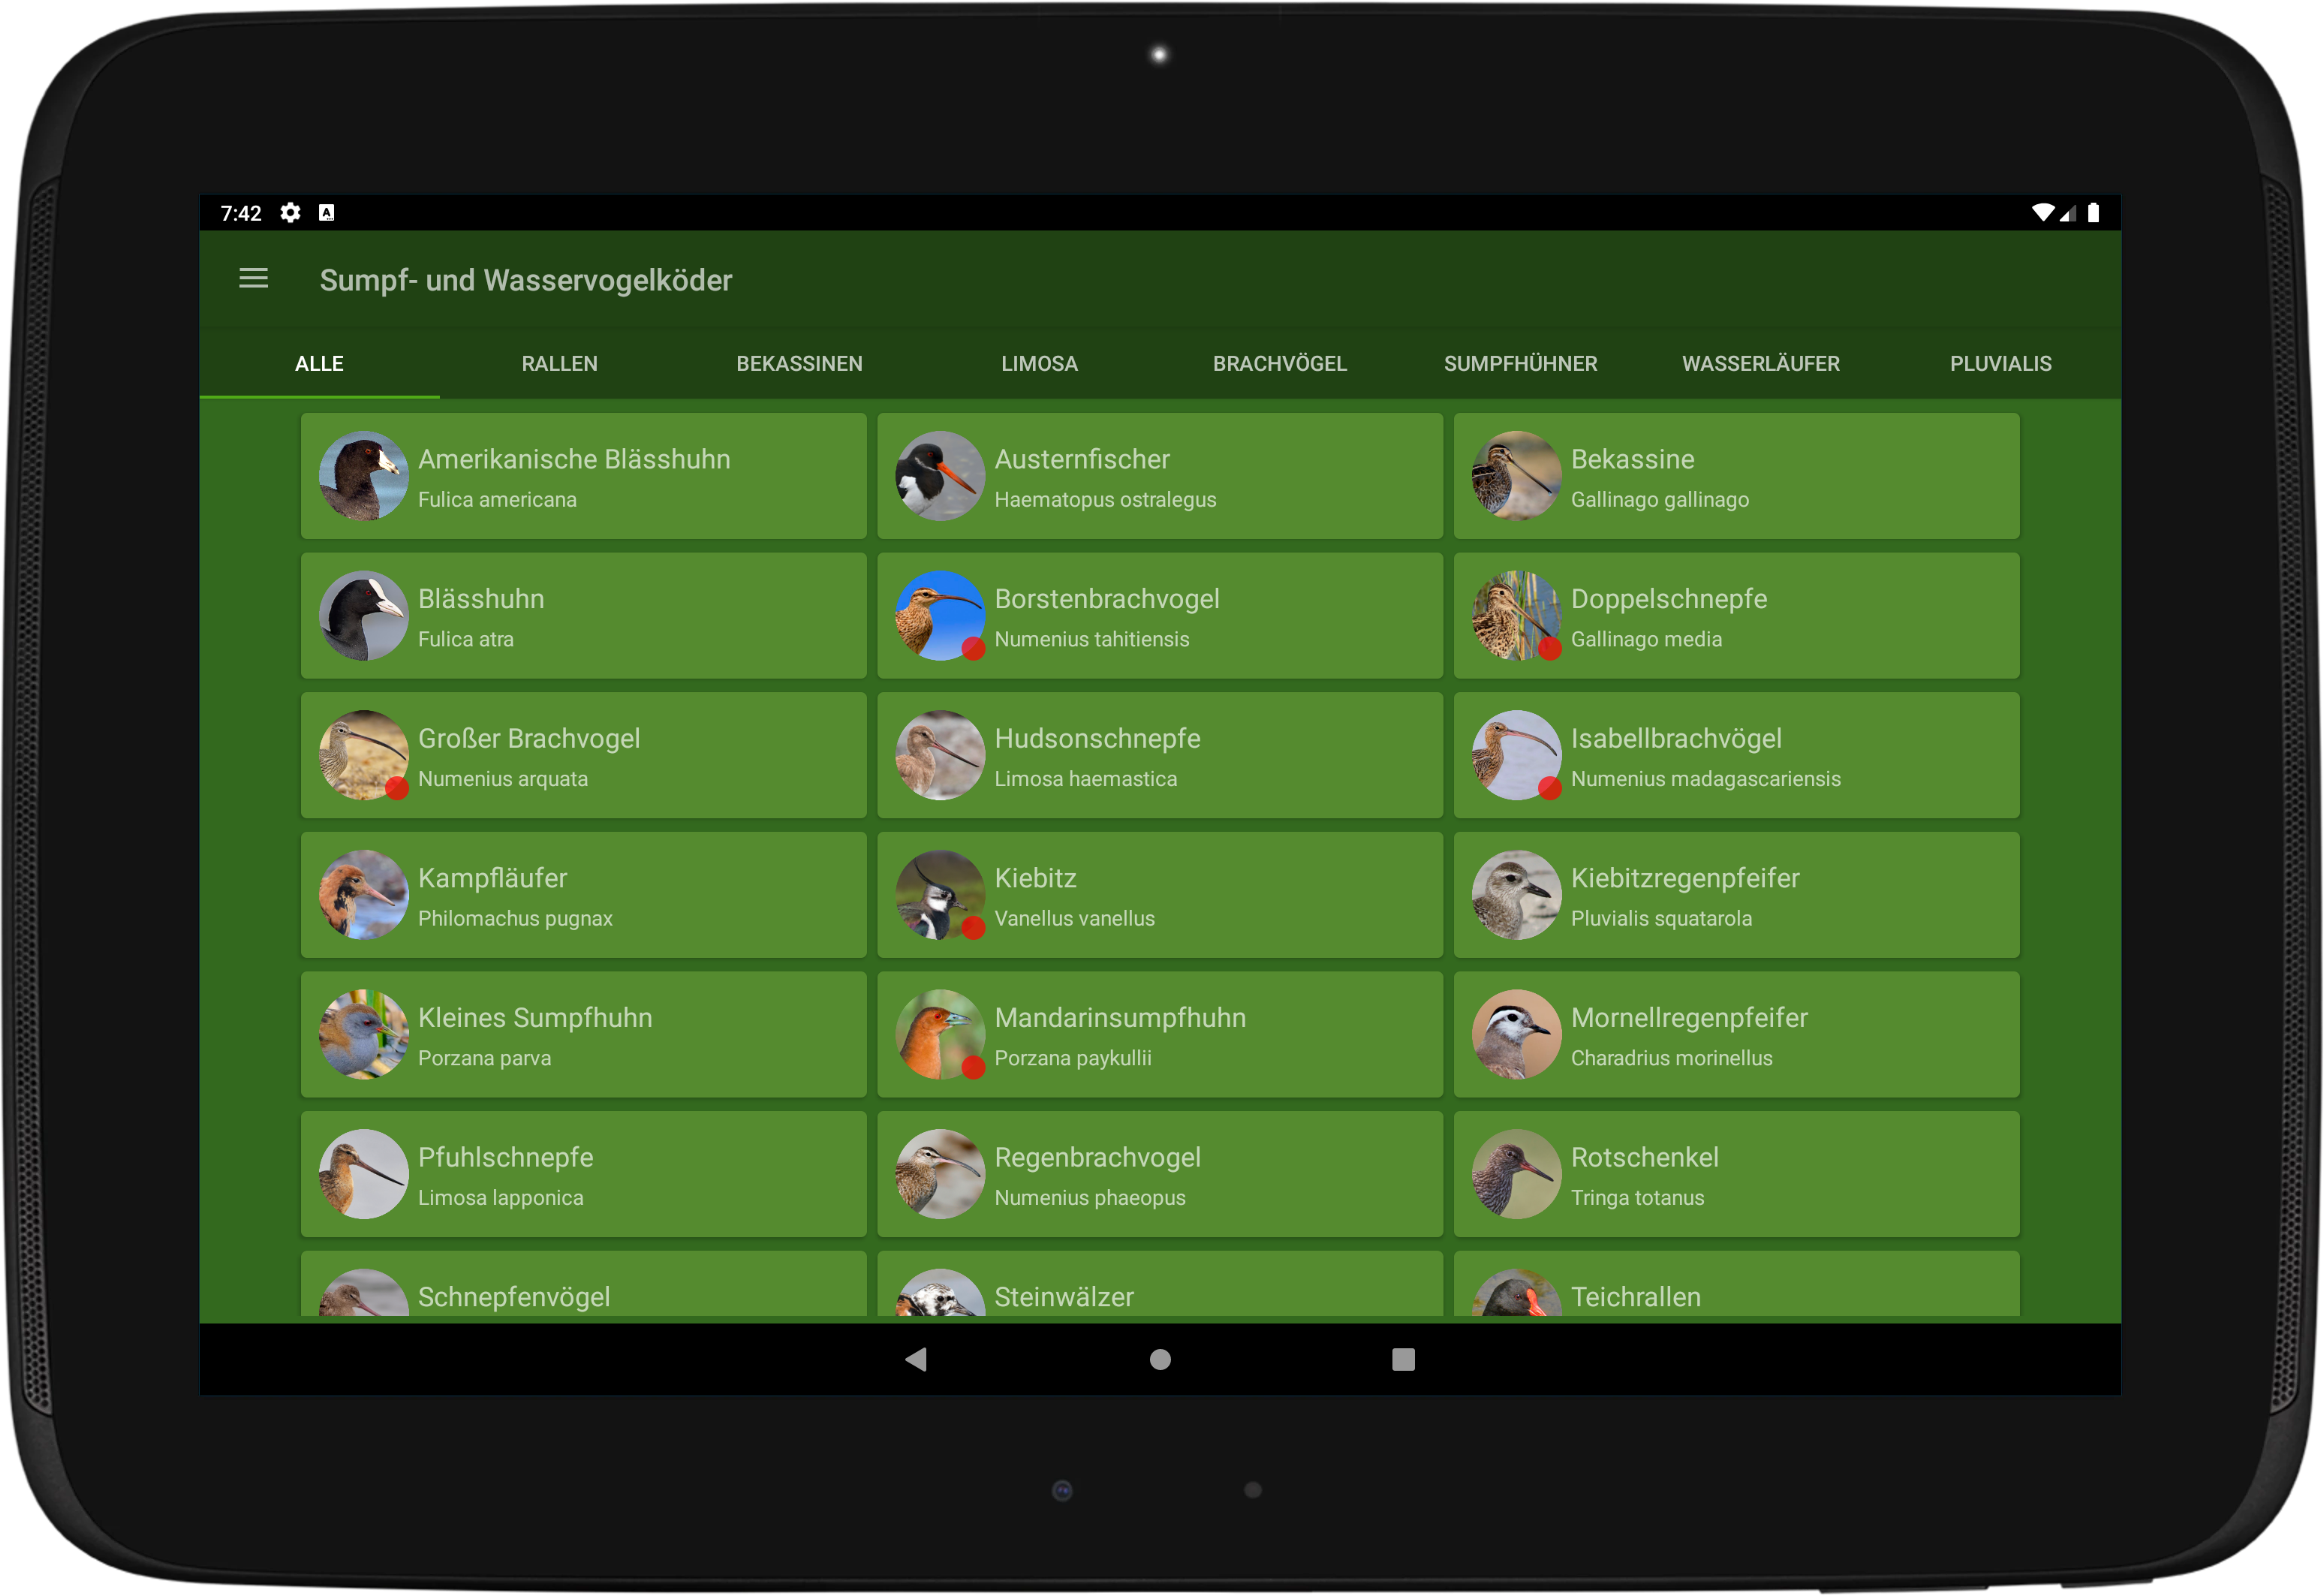This screenshot has height=1596, width=2324.
Task: Tap the Isabellbrachvögel bird photo
Action: point(1516,755)
